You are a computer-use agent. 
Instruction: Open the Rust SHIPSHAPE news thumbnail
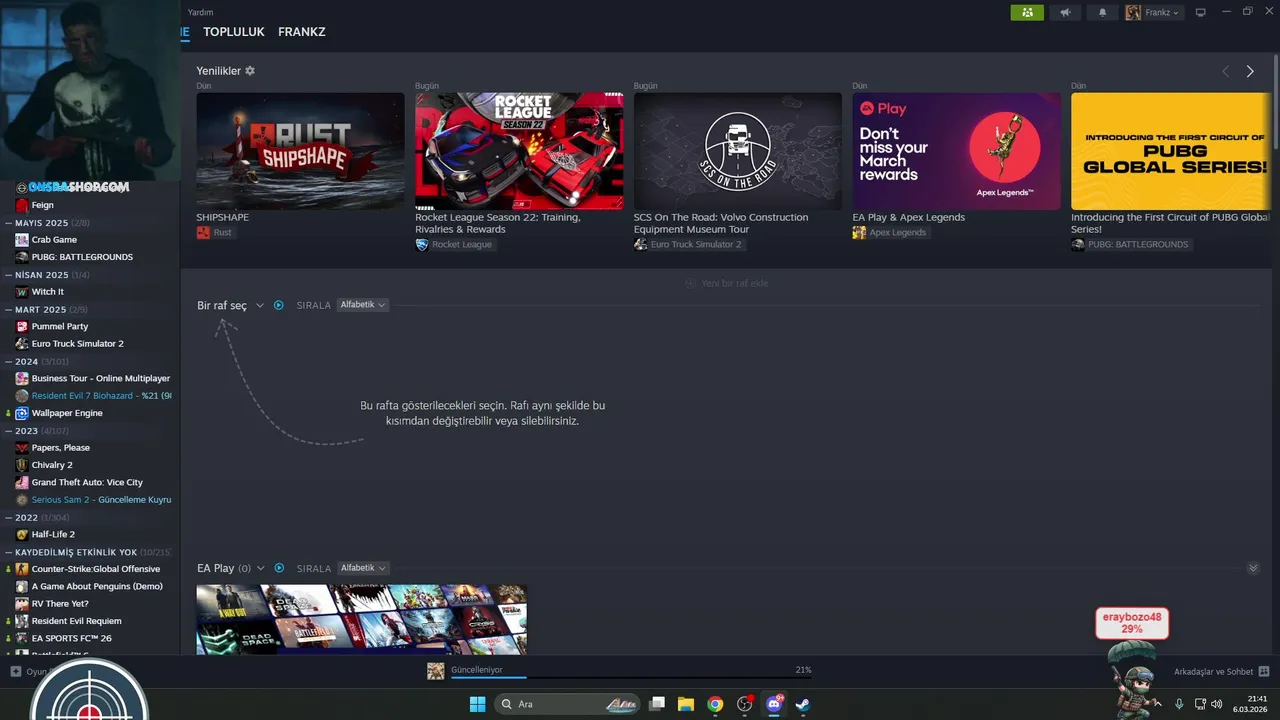[x=300, y=151]
